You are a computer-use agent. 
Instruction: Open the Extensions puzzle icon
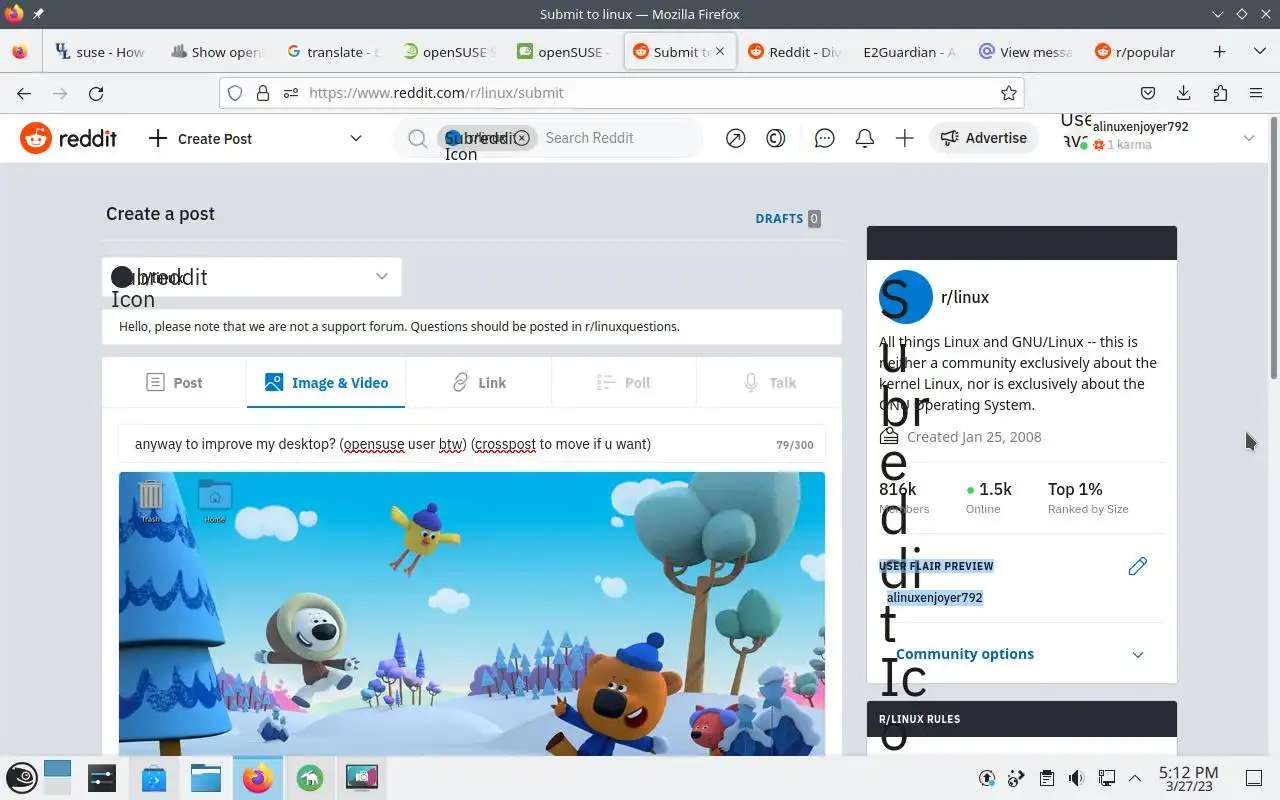(1220, 93)
